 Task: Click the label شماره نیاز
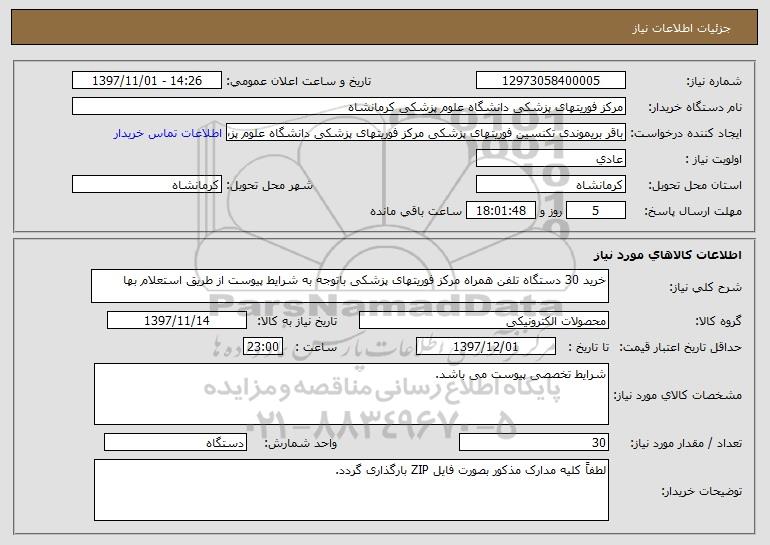pyautogui.click(x=714, y=81)
